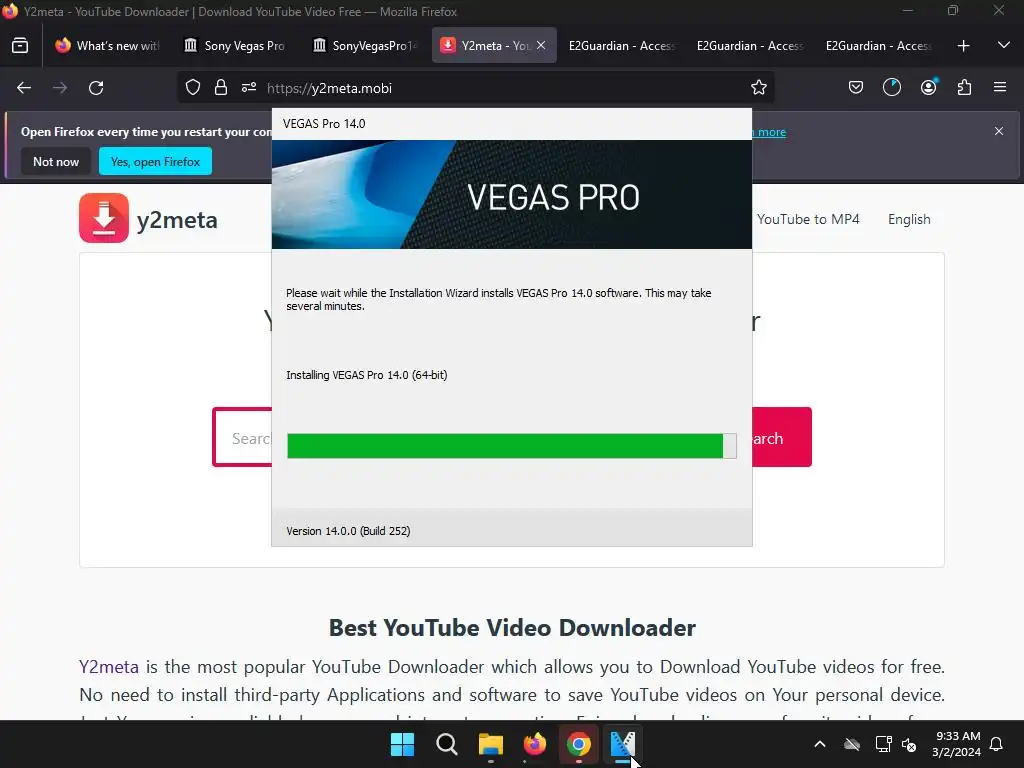This screenshot has width=1024, height=768.
Task: Click the Y2meta link in the description
Action: (108, 667)
